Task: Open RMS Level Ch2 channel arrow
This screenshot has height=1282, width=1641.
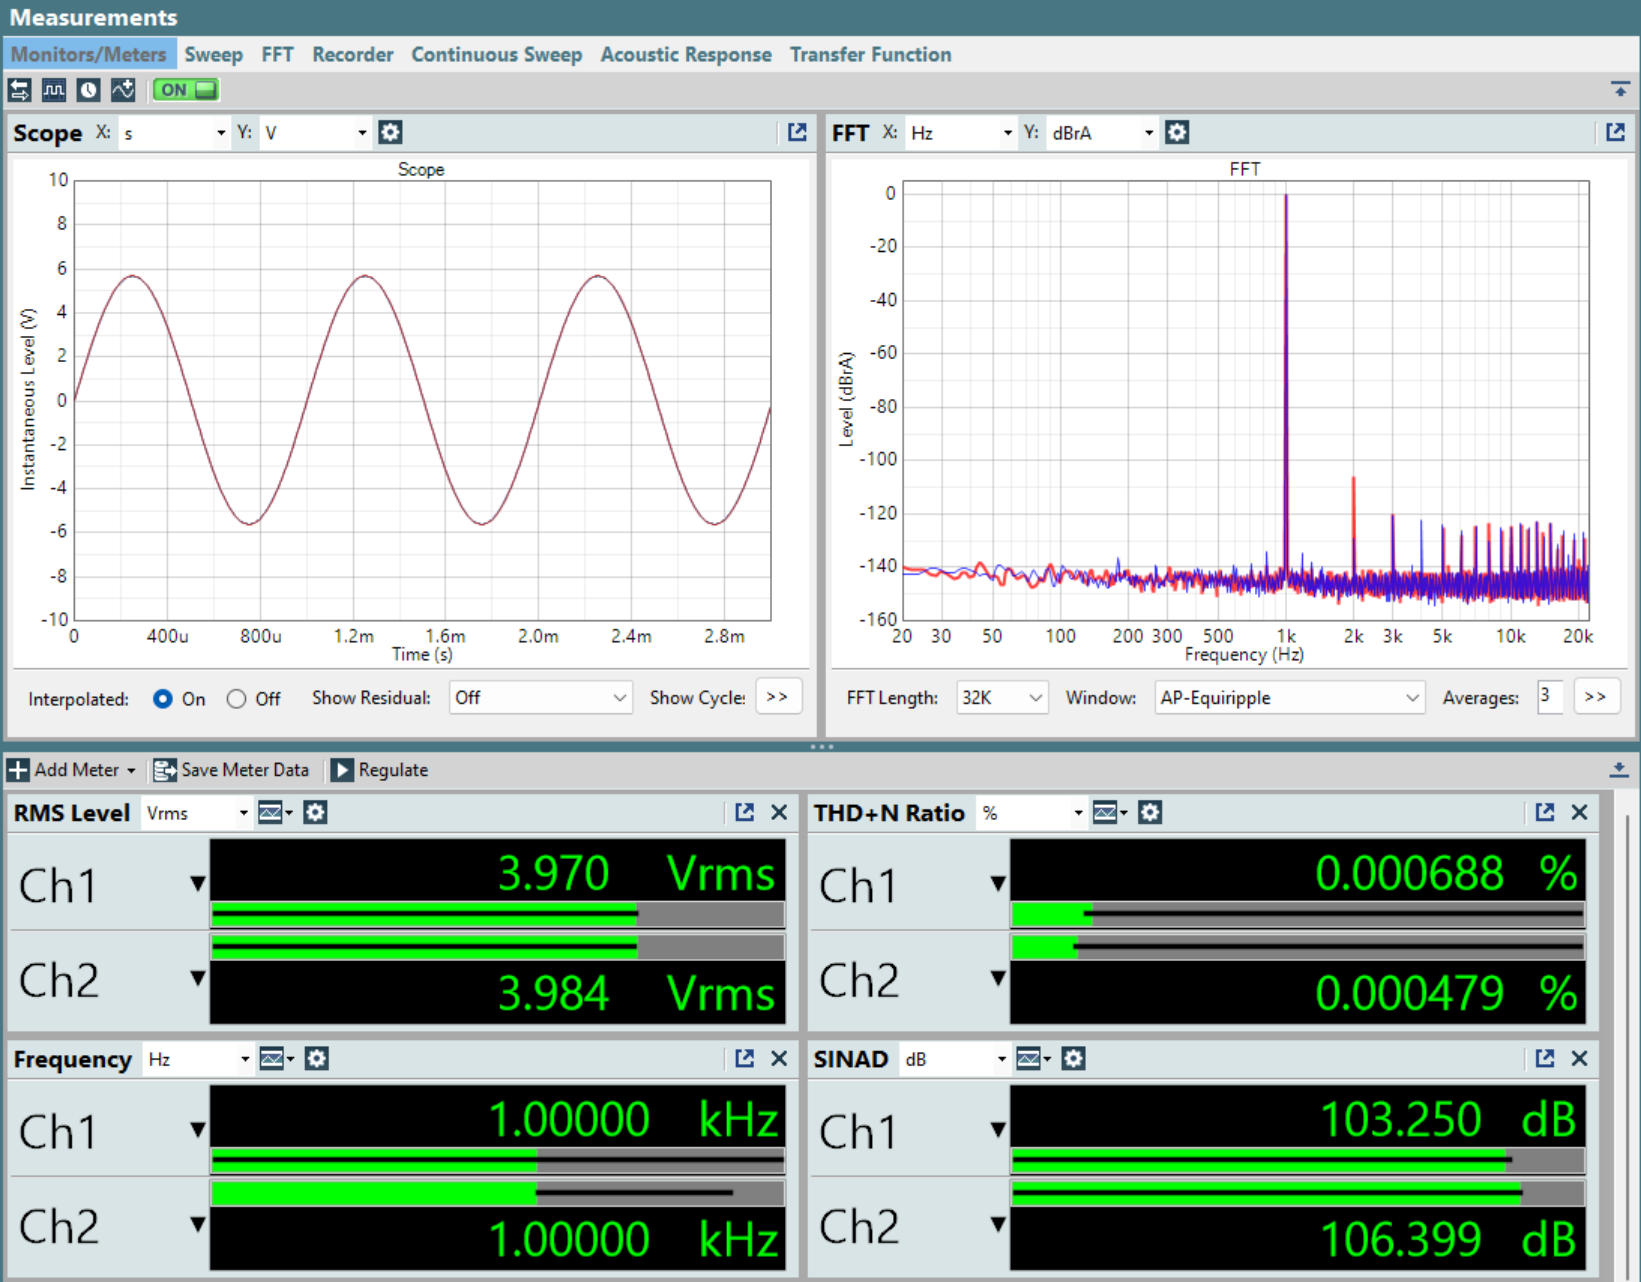Action: 198,977
